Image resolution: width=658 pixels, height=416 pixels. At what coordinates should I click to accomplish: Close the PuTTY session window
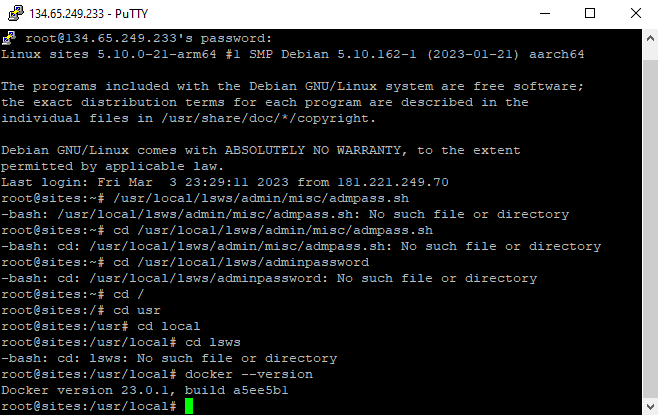(x=636, y=13)
